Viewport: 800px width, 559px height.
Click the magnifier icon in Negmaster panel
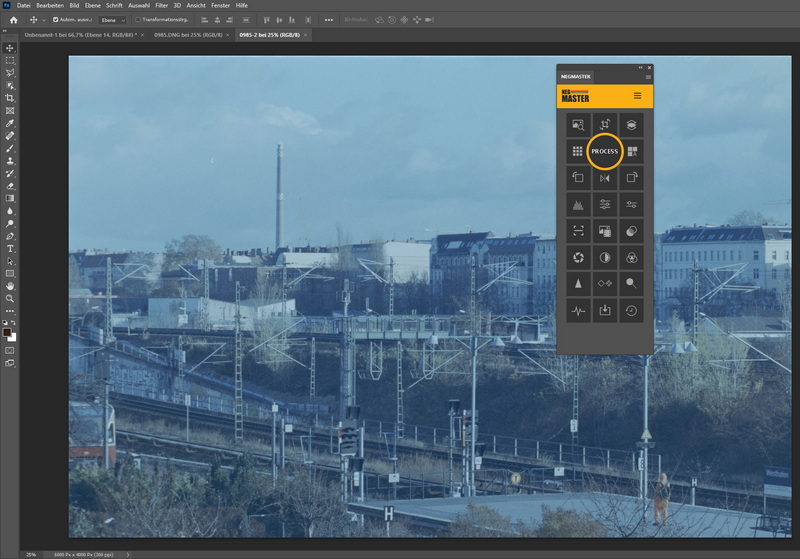tap(632, 284)
